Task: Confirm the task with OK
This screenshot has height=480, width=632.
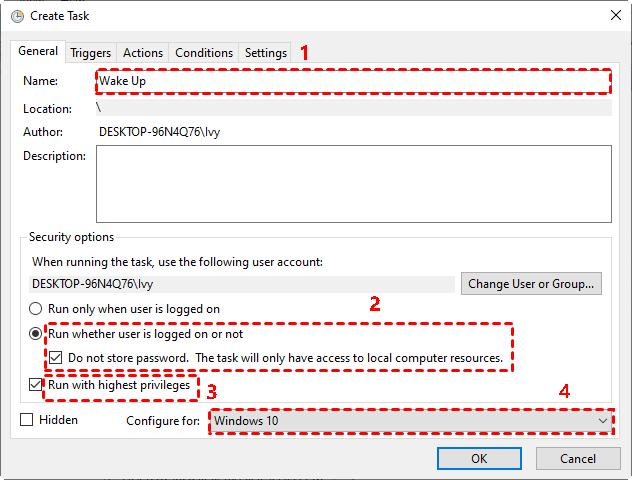Action: 479,458
